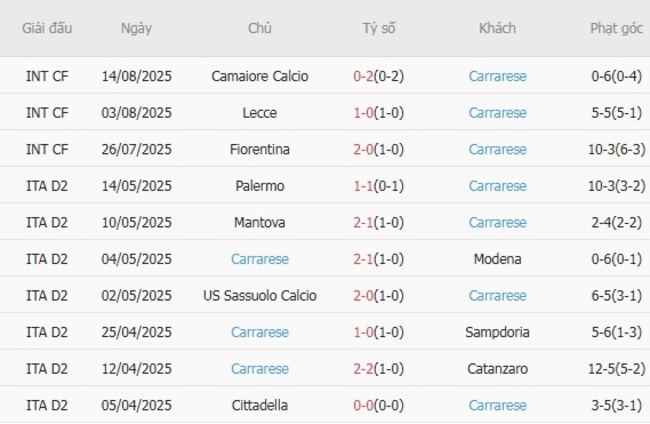
Task: Select Fiorentina in the home column
Action: click(260, 149)
